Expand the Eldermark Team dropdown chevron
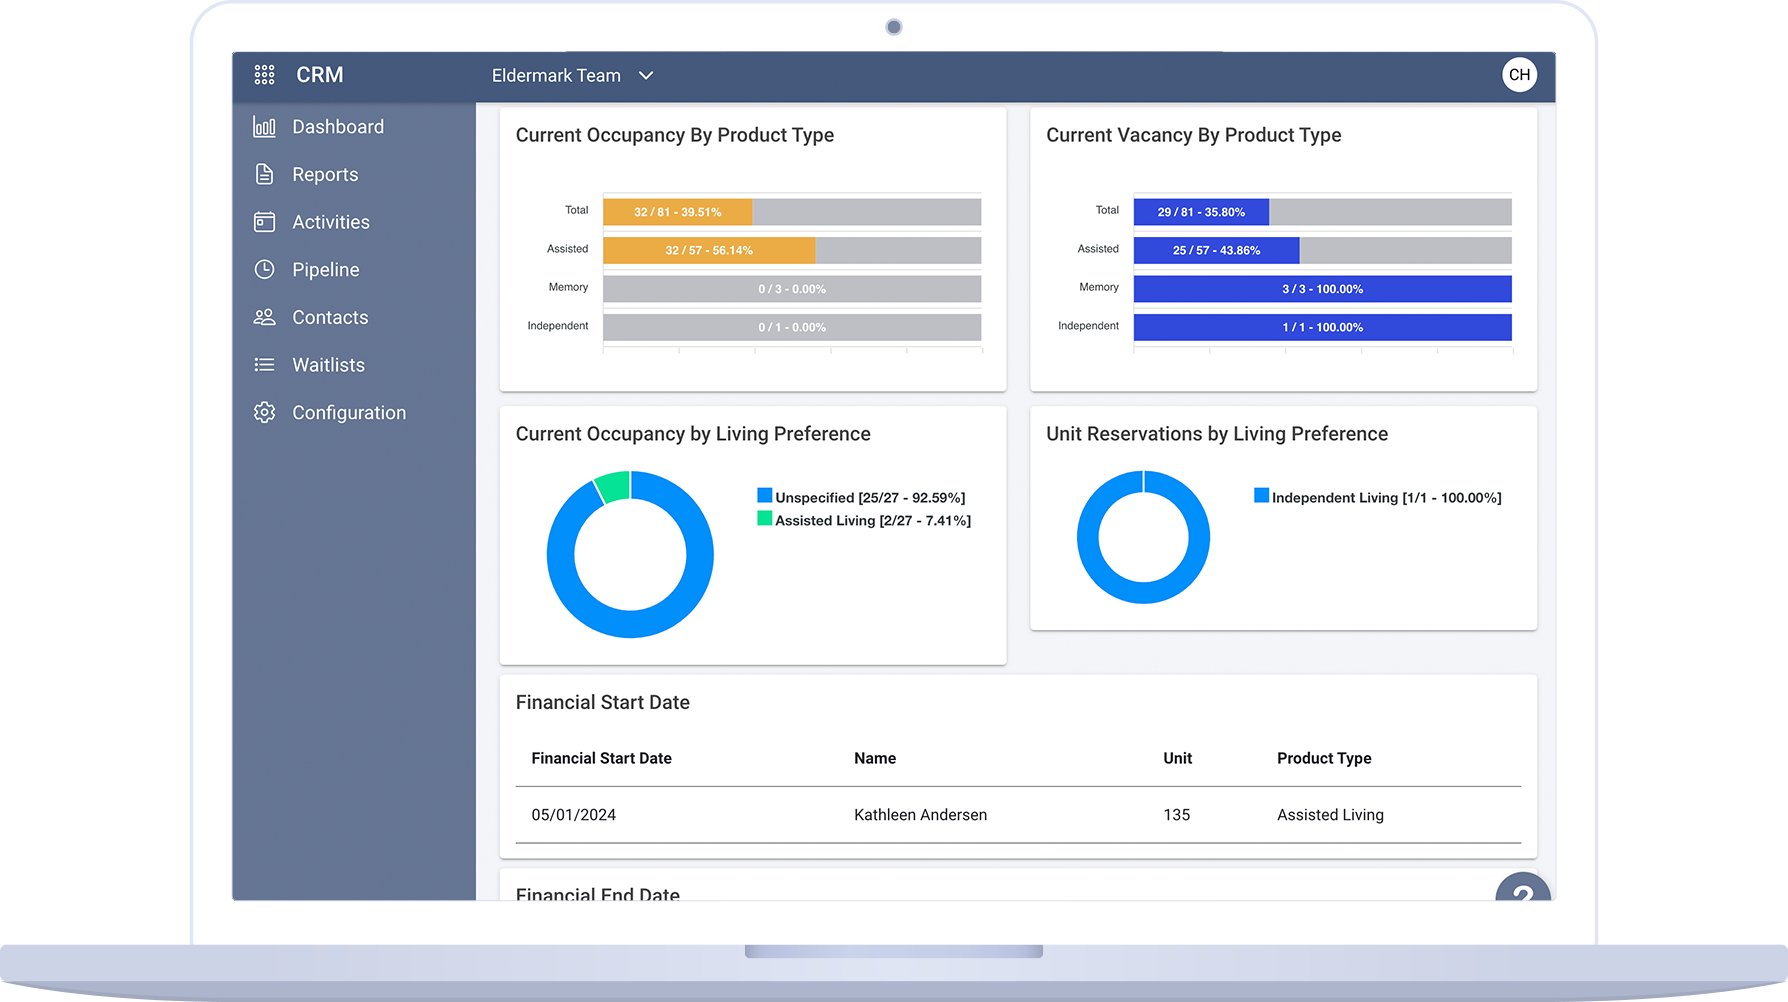The height and width of the screenshot is (1002, 1788). 646,76
